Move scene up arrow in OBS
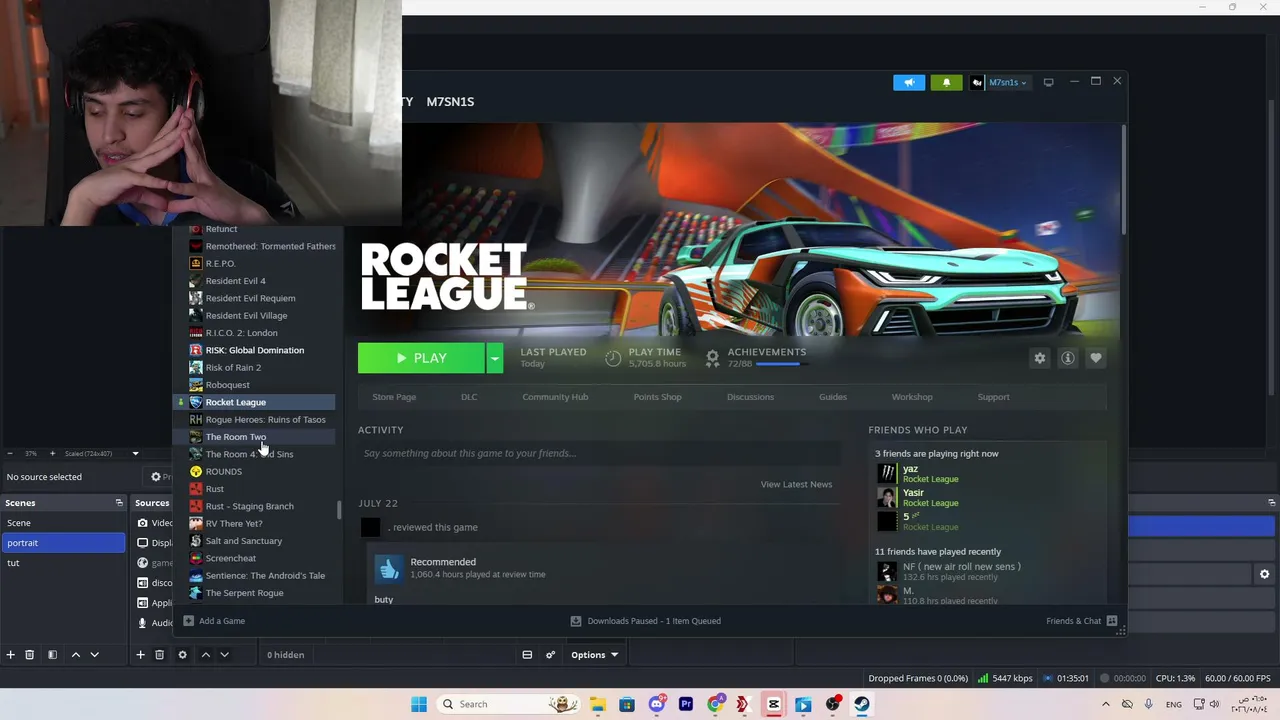 75,655
